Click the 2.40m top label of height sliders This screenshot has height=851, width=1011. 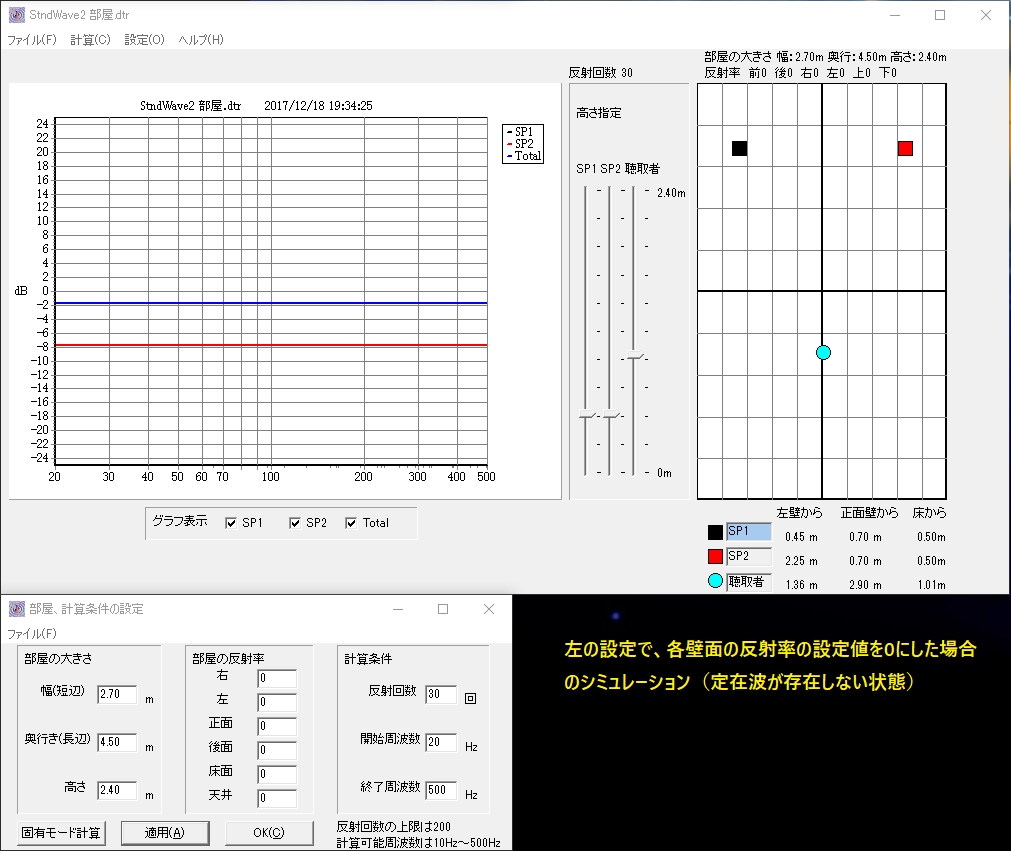[671, 193]
